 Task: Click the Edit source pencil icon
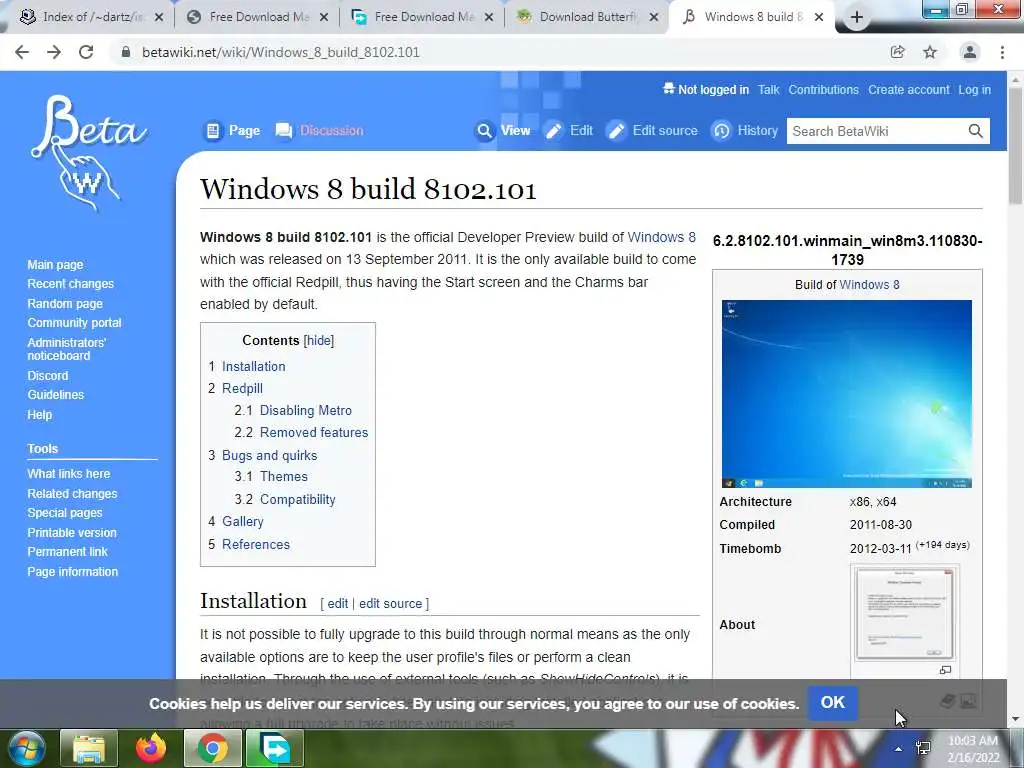tap(616, 131)
